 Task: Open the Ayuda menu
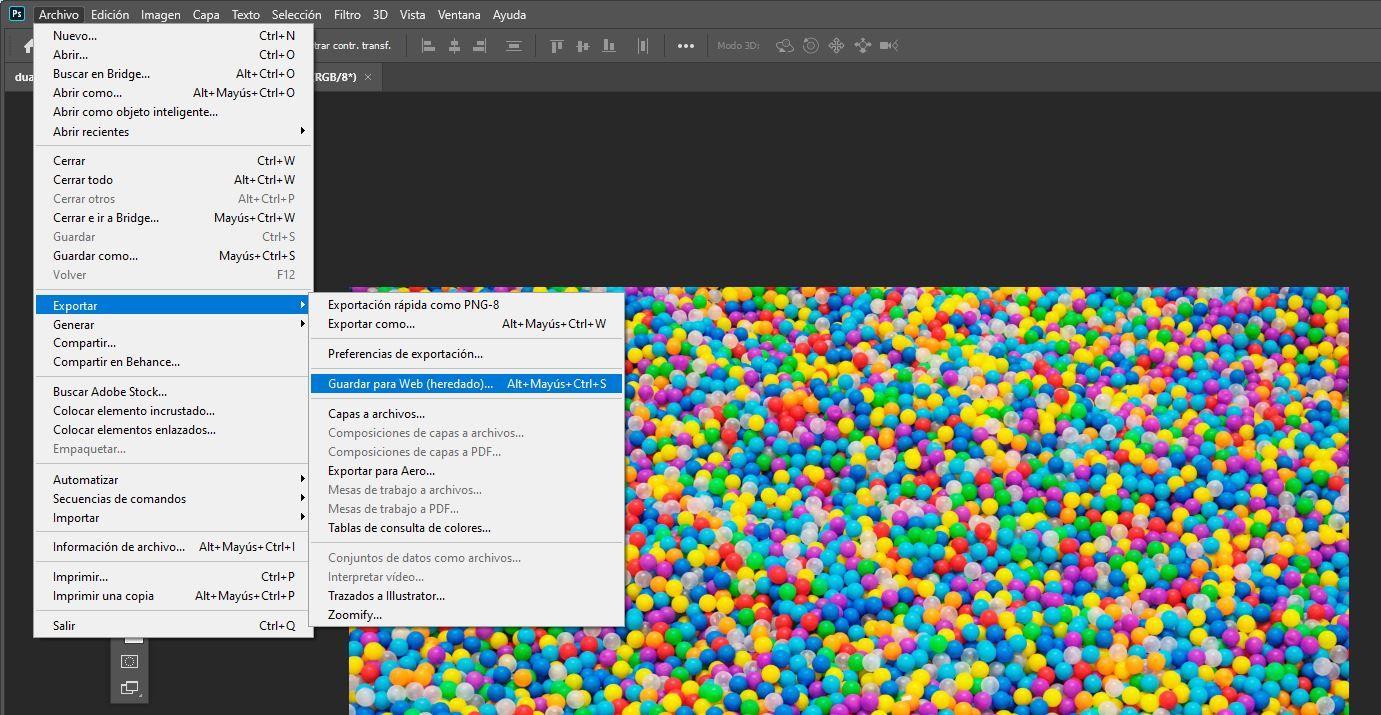509,15
